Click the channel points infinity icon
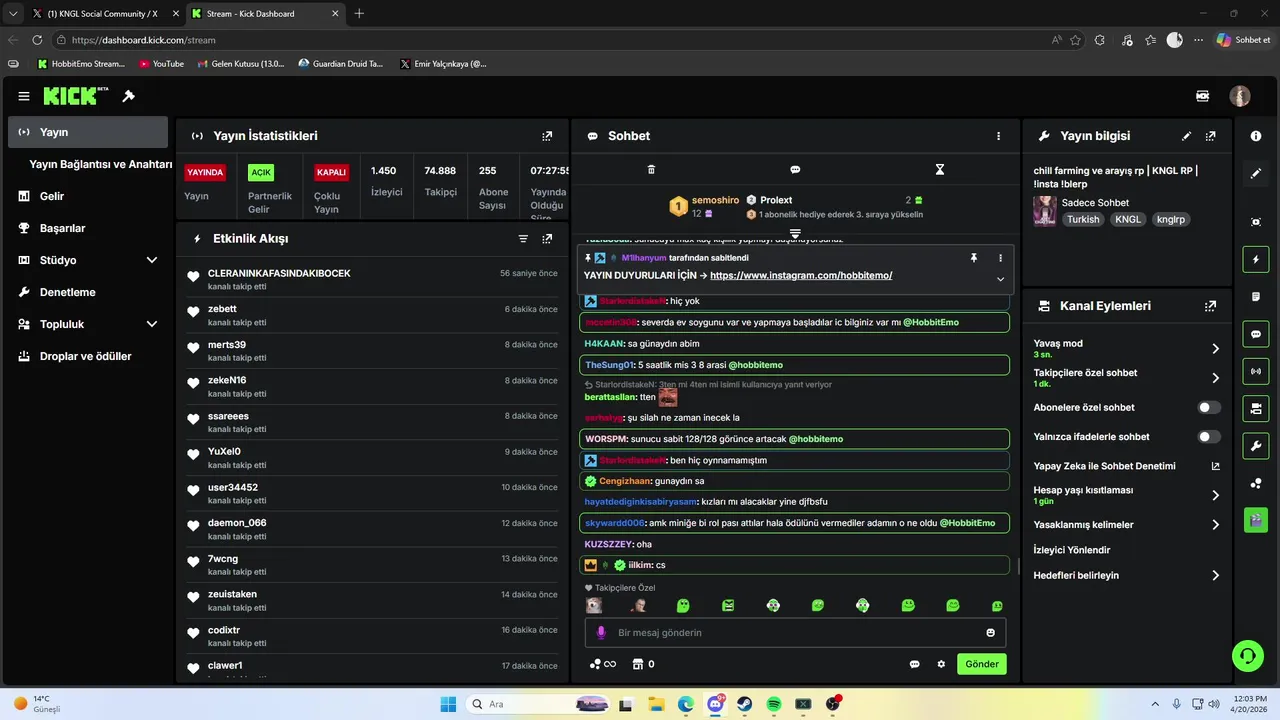 tap(603, 664)
